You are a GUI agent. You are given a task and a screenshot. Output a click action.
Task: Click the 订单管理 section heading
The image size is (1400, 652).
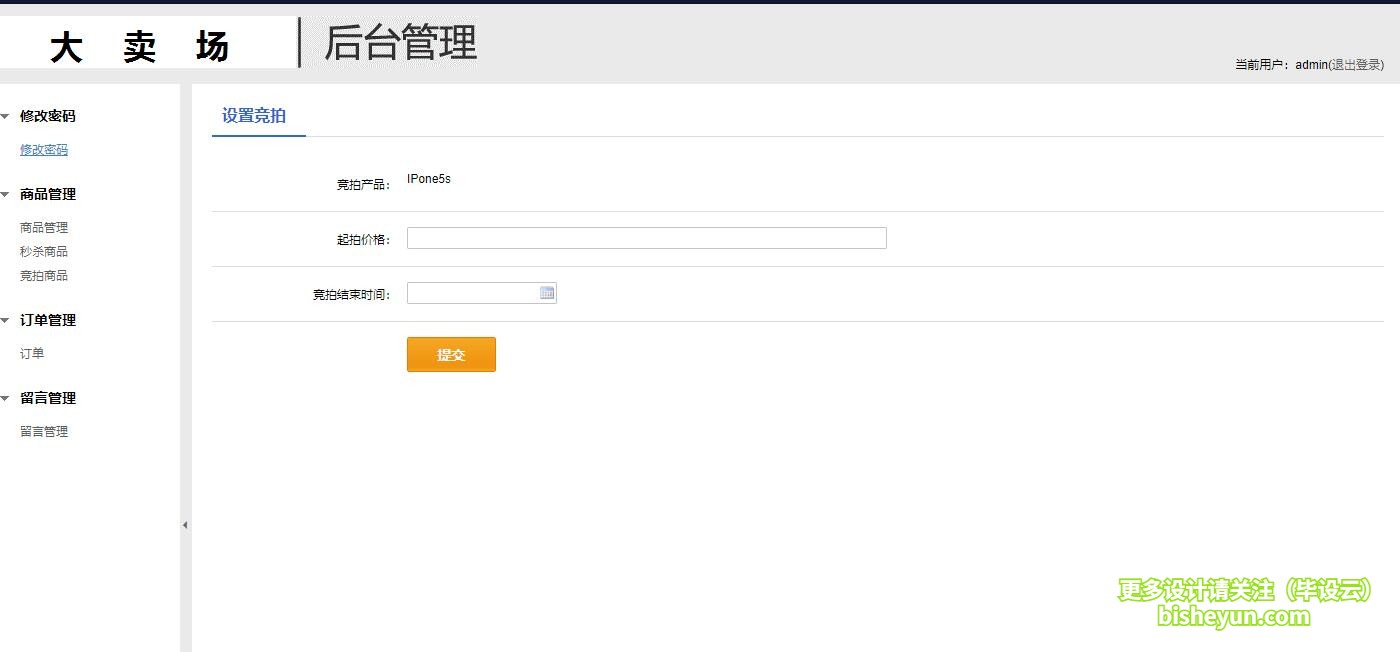coord(48,320)
